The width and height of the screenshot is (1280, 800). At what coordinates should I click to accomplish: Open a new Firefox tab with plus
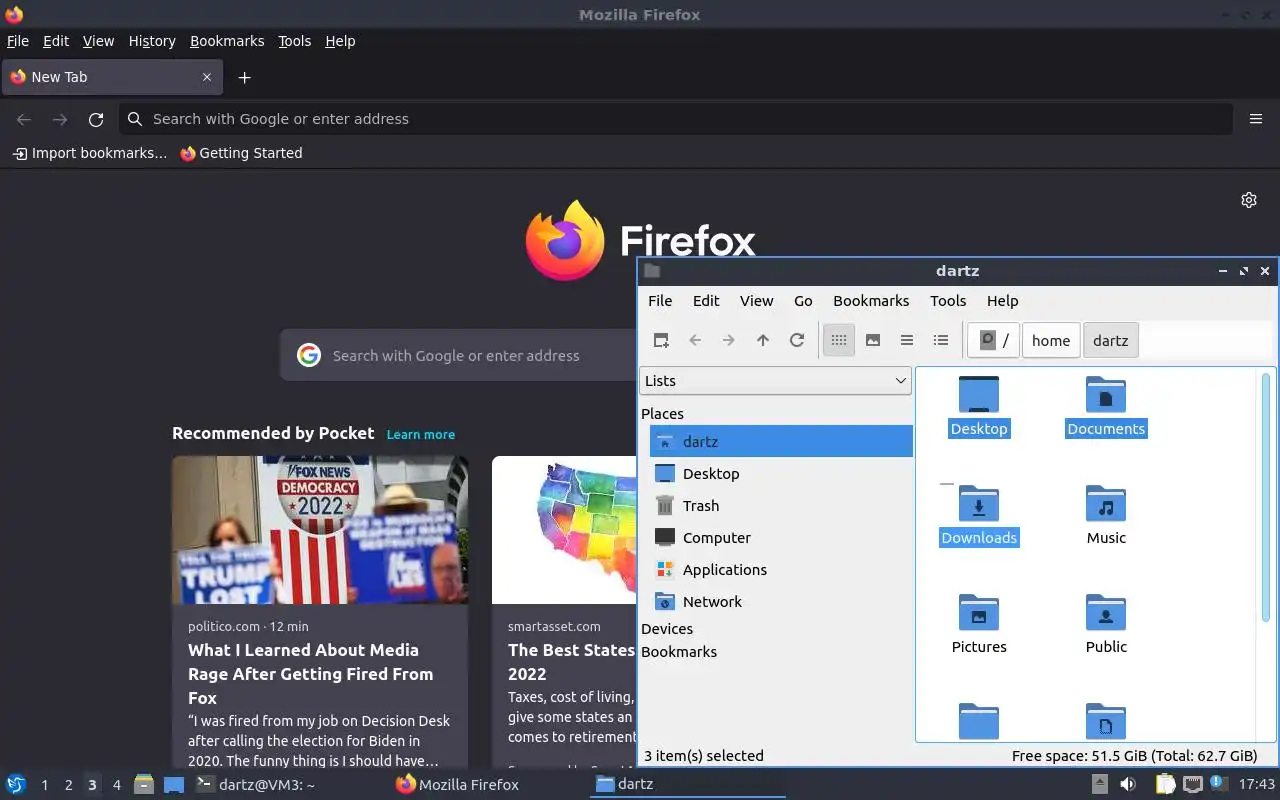tap(244, 77)
